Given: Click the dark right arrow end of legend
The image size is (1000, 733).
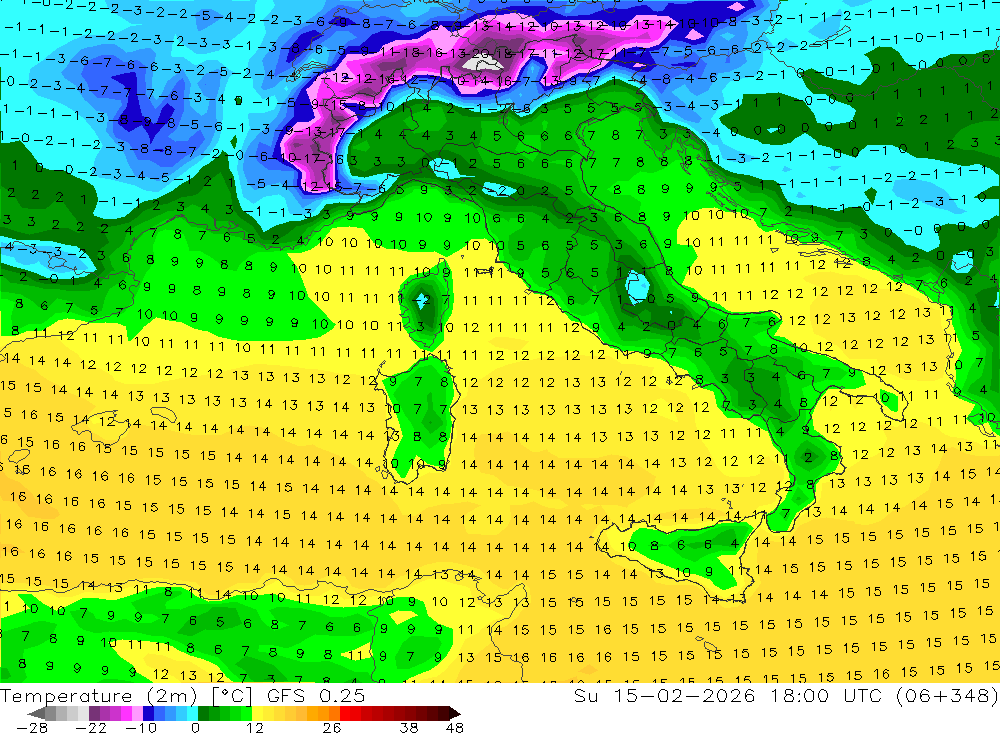Looking at the screenshot, I should coord(455,714).
